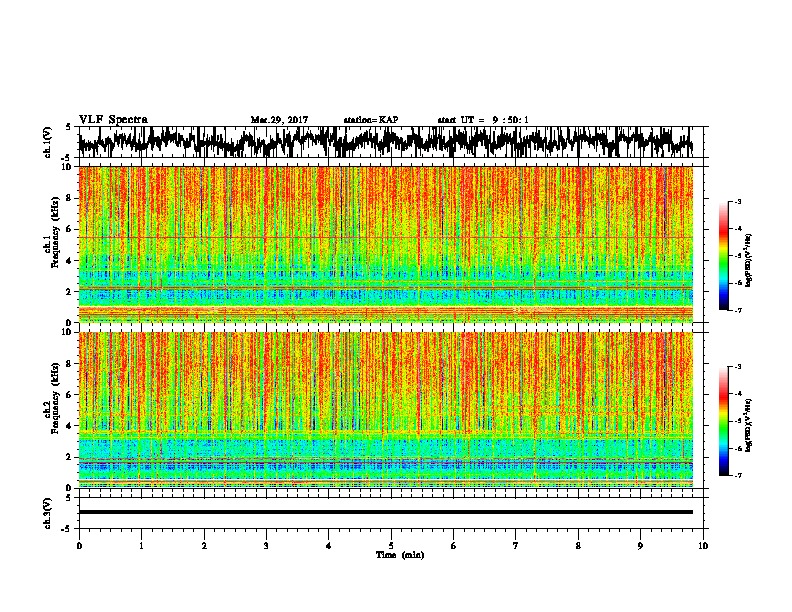Screen dimensions: 792x612
Task: Click the "VLF Spectra" plot title
Action: point(113,120)
